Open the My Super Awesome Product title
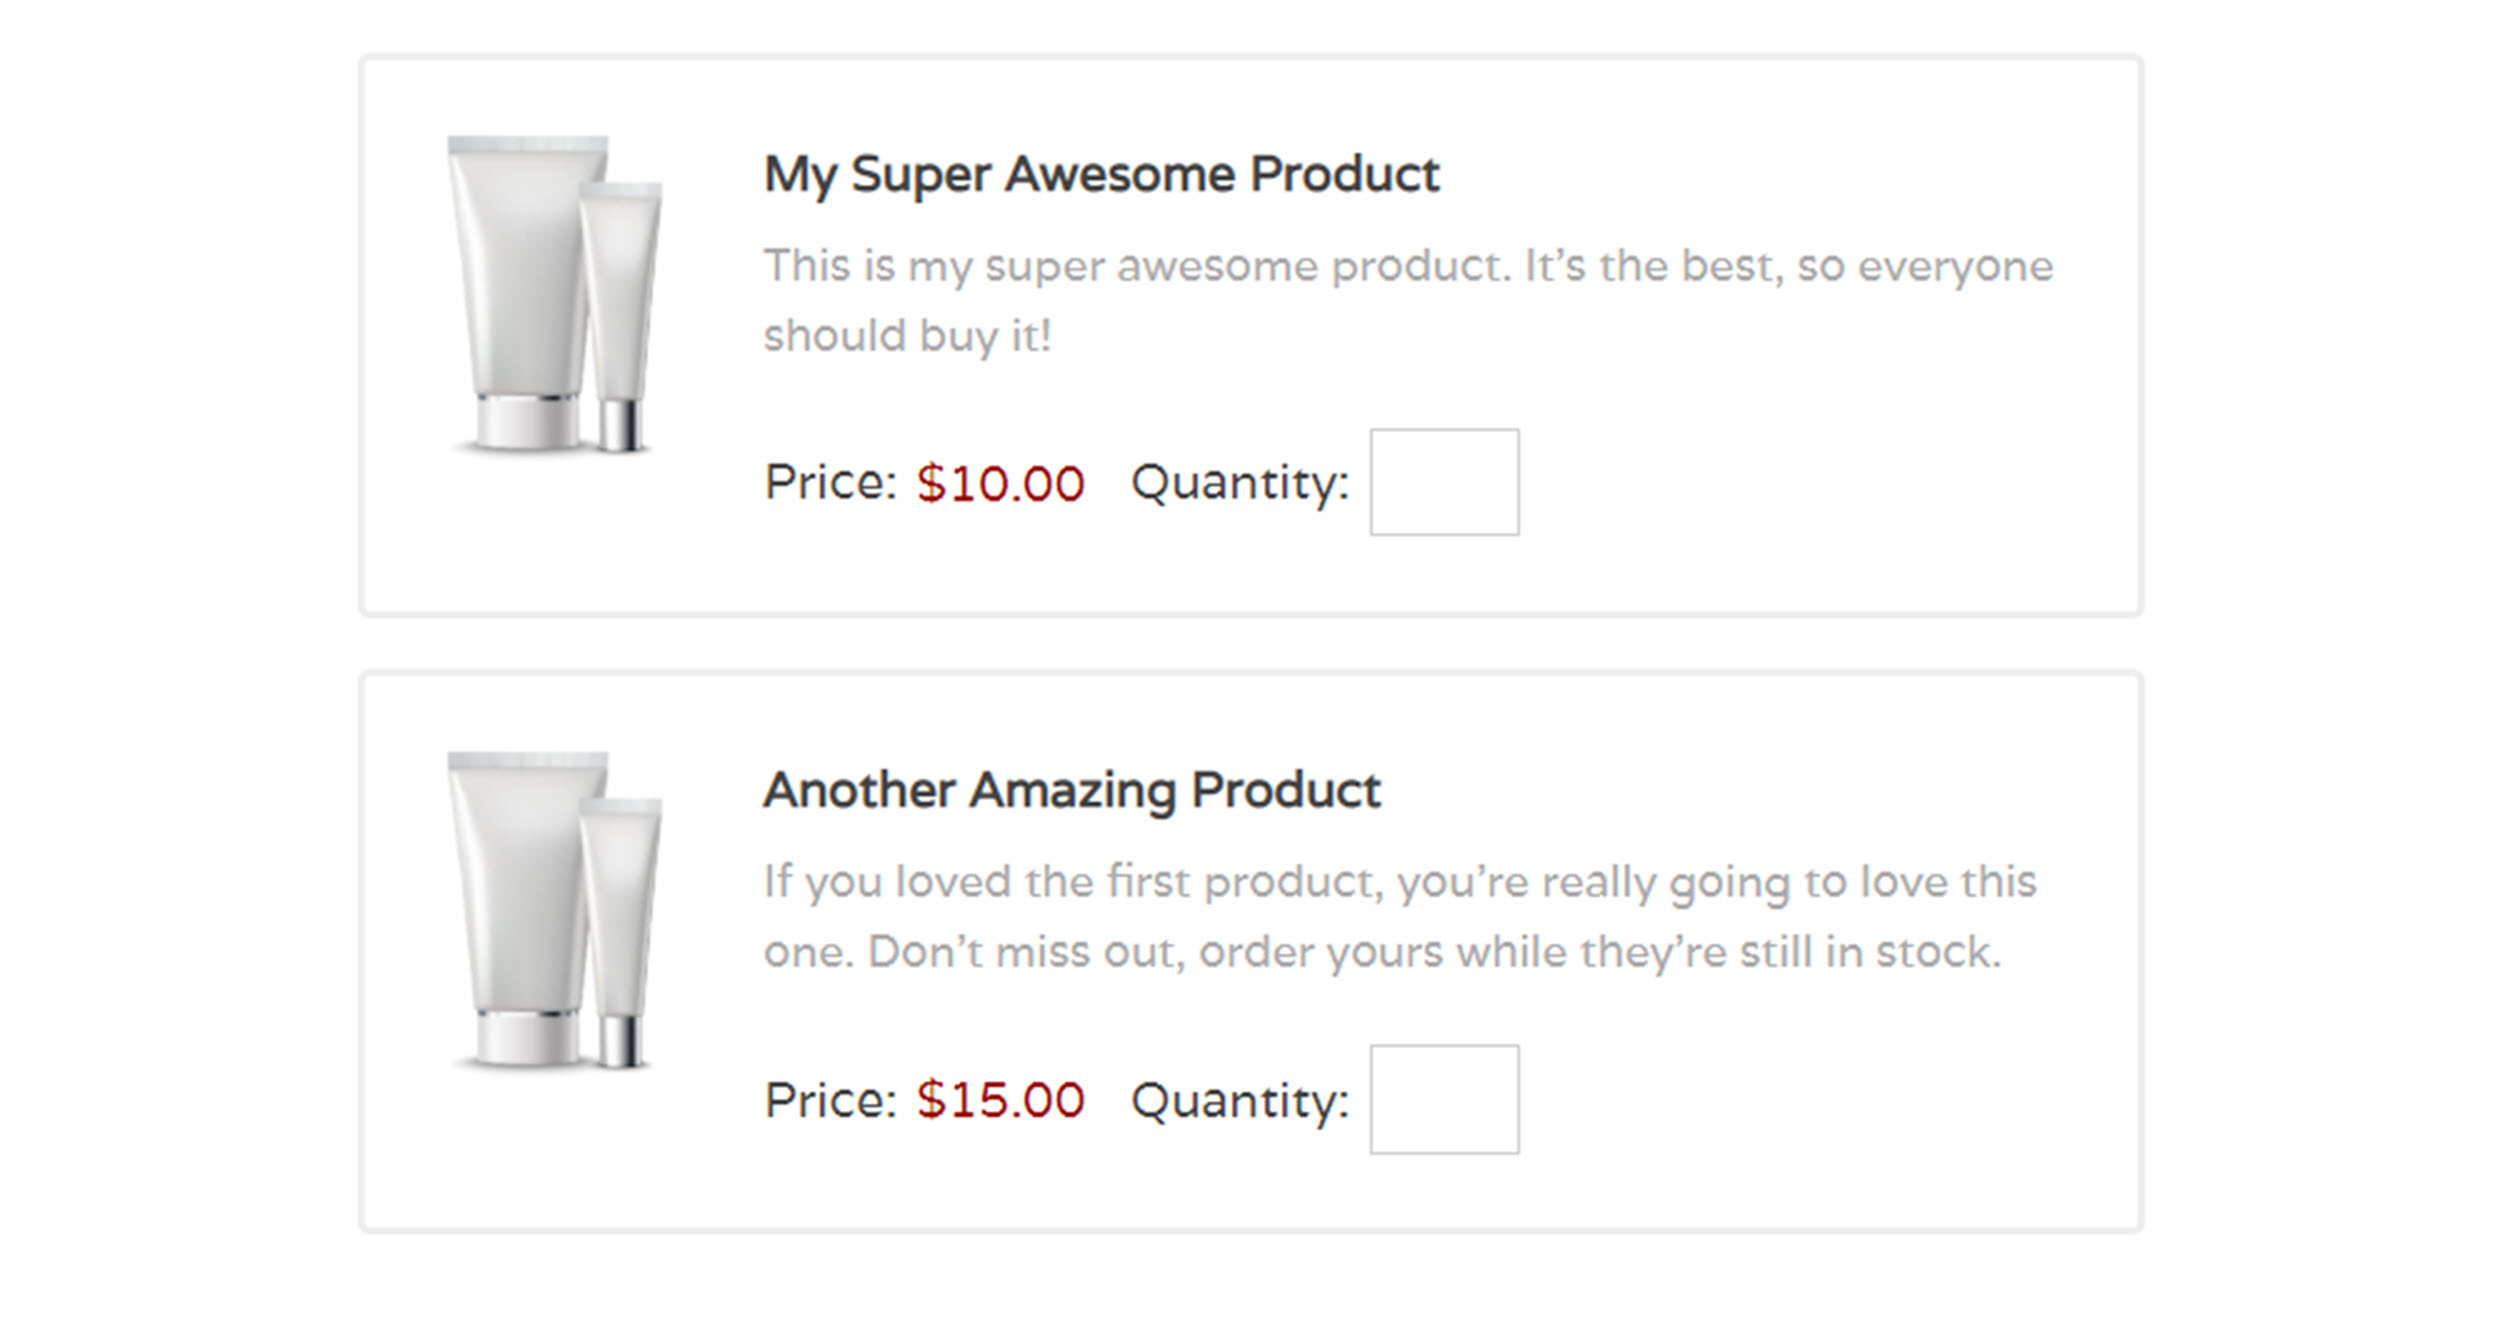 click(x=1101, y=175)
